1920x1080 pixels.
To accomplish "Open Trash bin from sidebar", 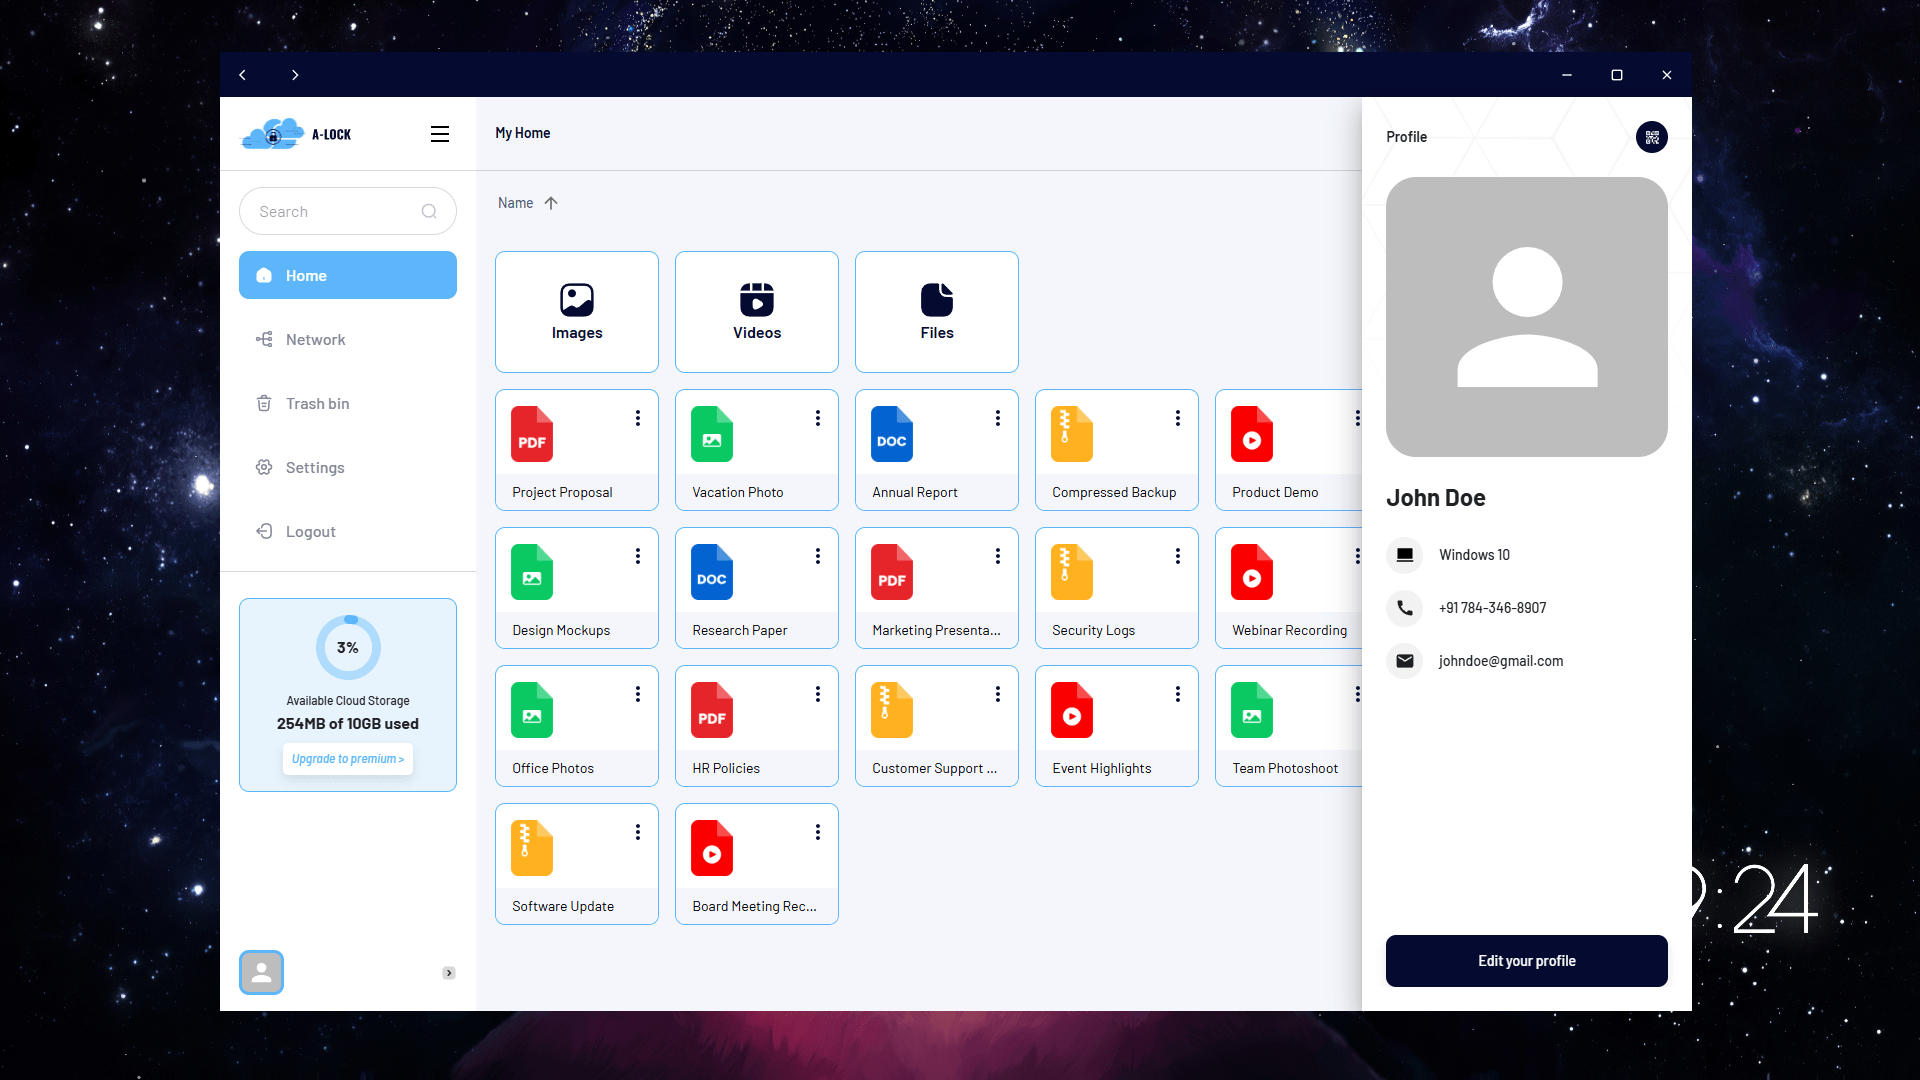I will click(317, 404).
